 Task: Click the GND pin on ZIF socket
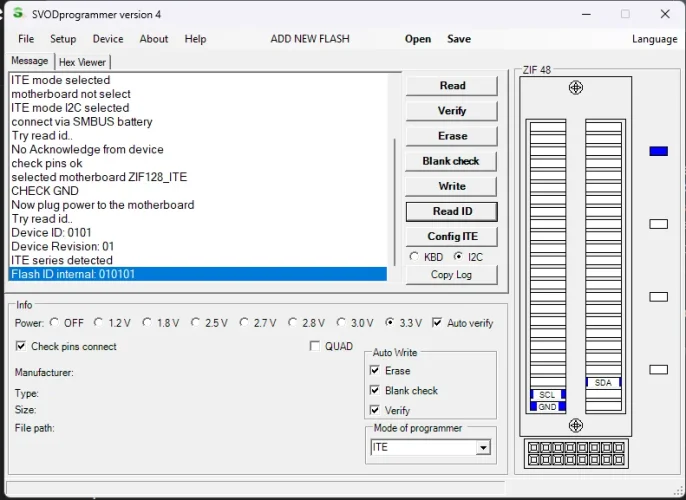click(548, 407)
